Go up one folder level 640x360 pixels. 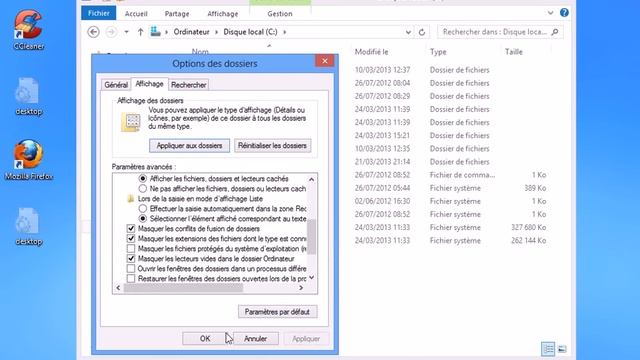click(140, 32)
